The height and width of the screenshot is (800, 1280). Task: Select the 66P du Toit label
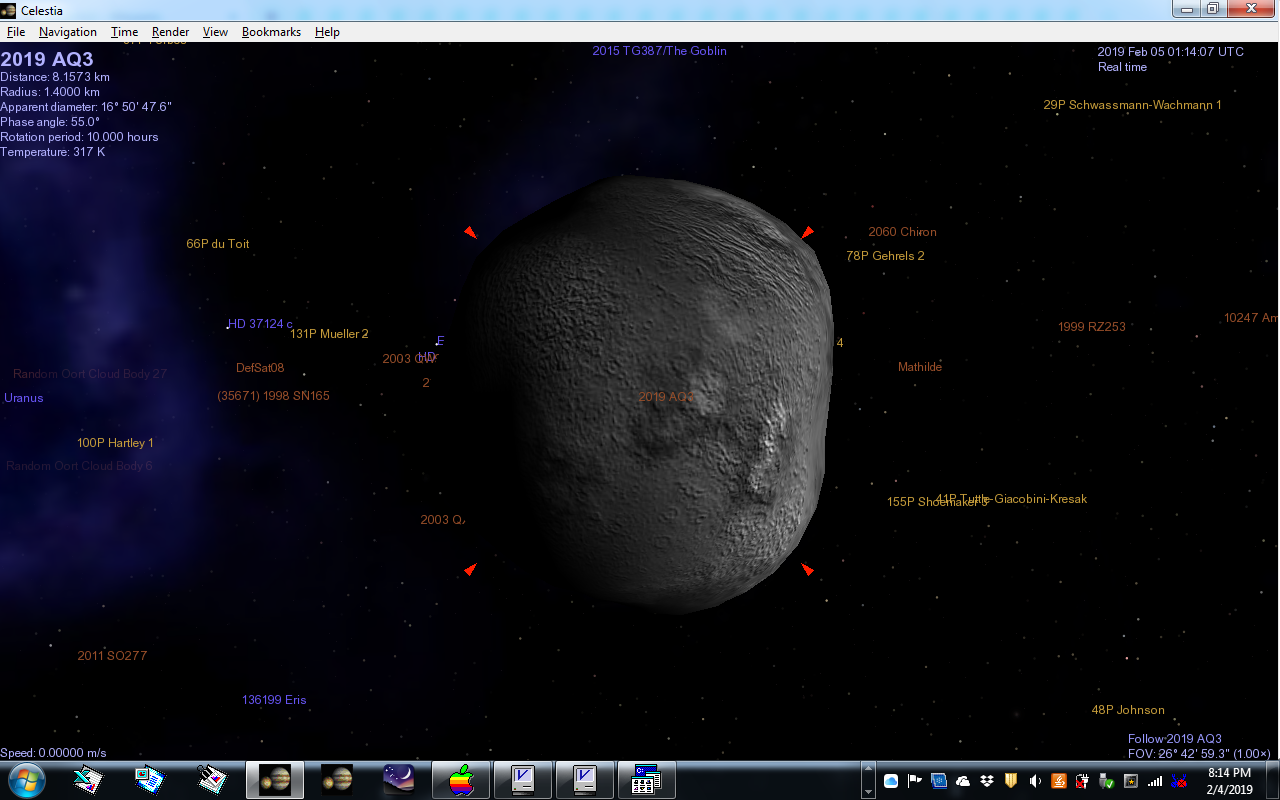click(218, 244)
